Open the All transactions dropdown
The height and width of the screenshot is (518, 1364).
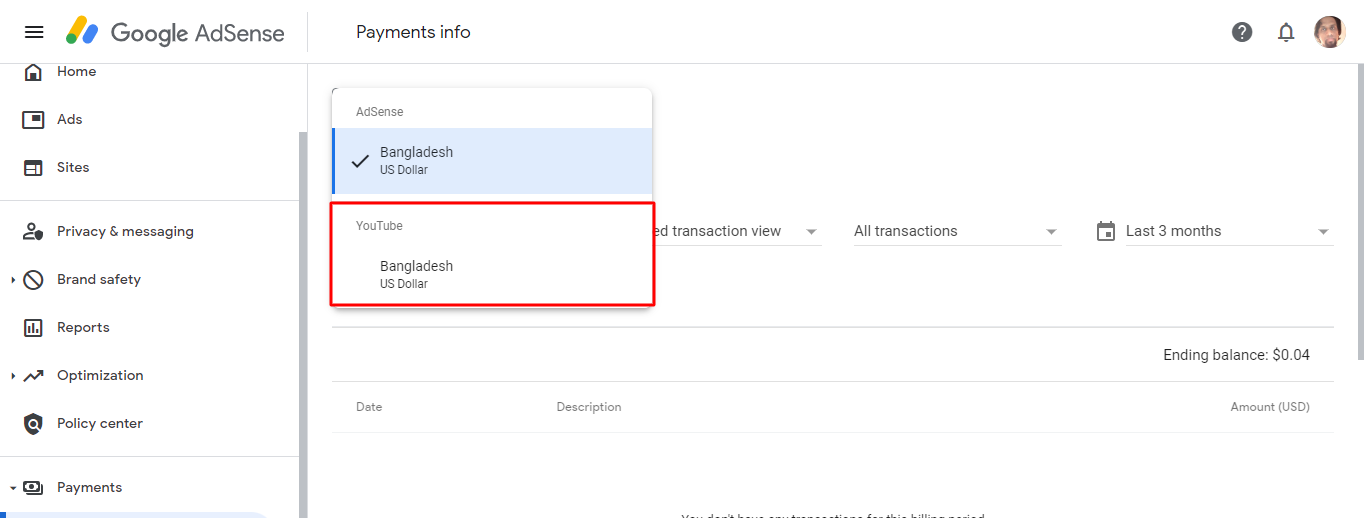pos(957,231)
